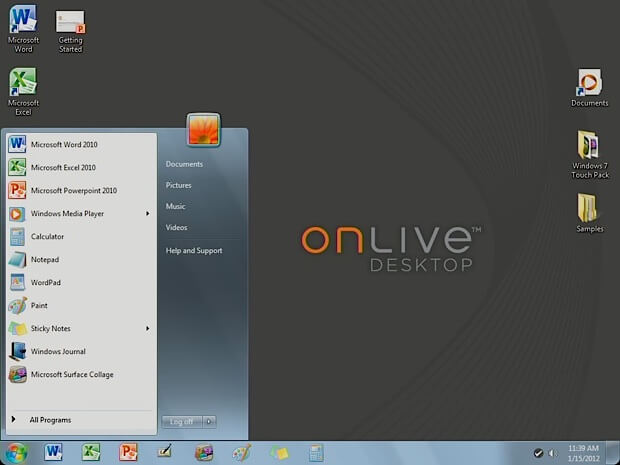Open the Samples folder on desktop
This screenshot has height=465, width=620.
[590, 213]
